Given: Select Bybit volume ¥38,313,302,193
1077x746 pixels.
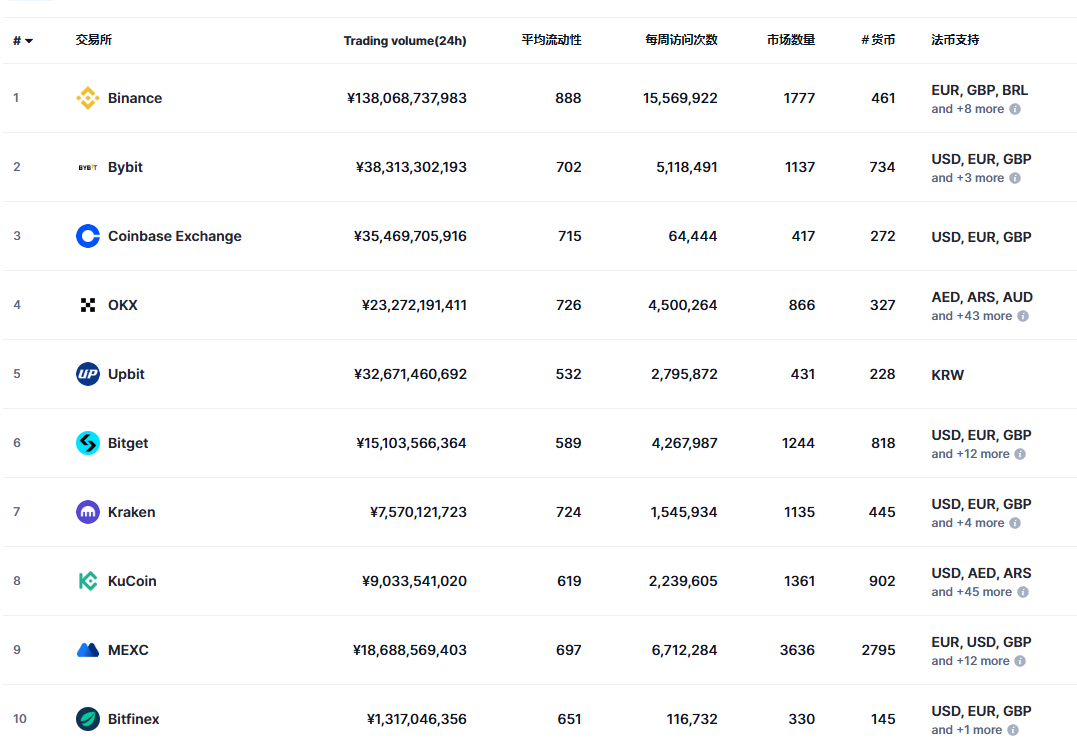Looking at the screenshot, I should coord(411,167).
